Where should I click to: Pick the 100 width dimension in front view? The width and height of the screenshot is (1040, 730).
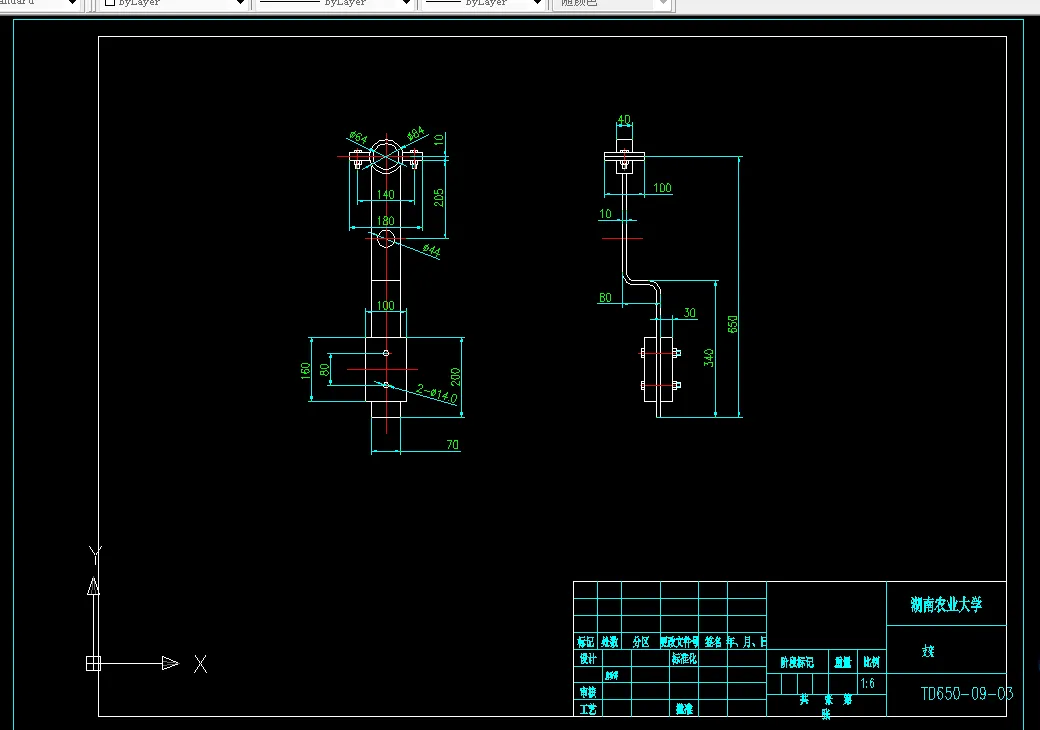(385, 306)
